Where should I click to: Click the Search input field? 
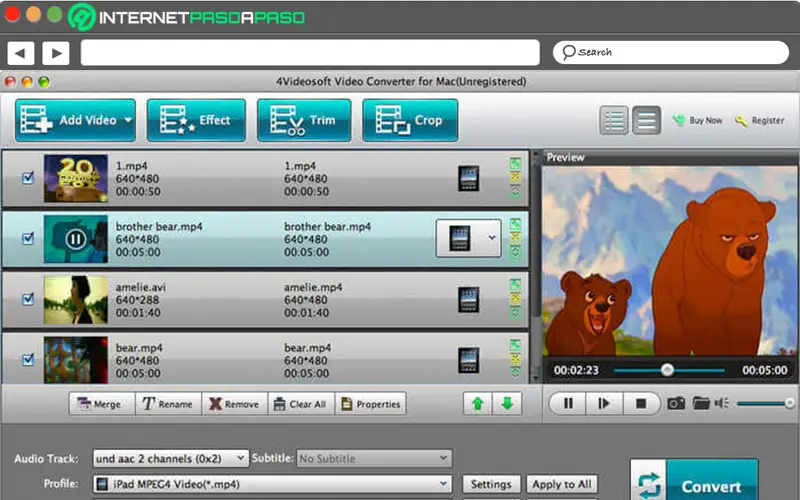click(x=671, y=52)
